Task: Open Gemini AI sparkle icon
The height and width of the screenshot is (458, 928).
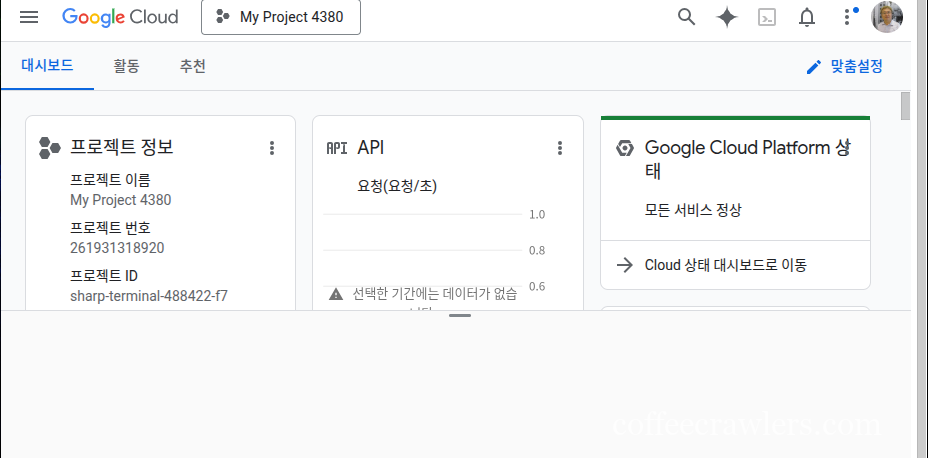Action: [727, 17]
